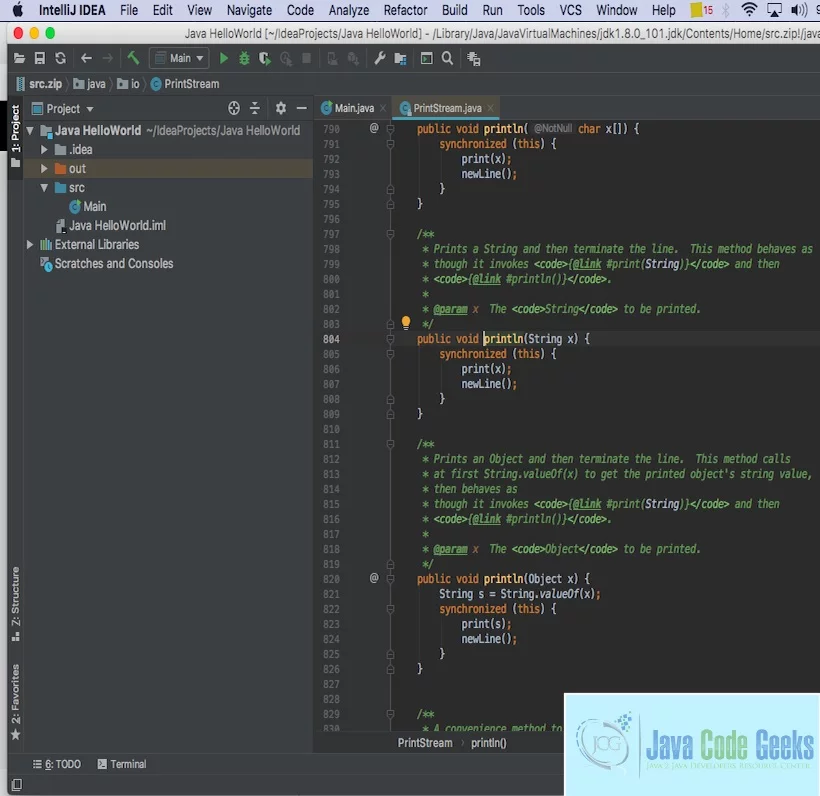The image size is (820, 796).
Task: Click line number 804 in the gutter
Action: coord(331,339)
